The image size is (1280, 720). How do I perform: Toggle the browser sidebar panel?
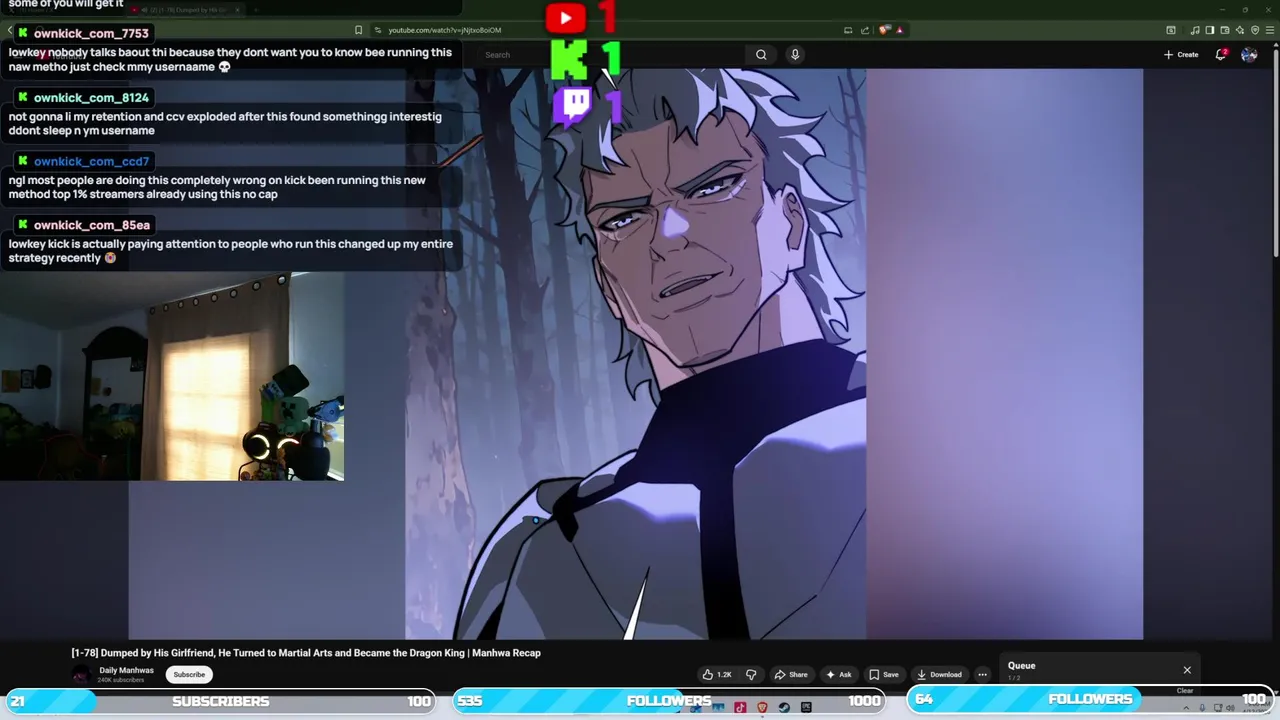pos(1210,30)
